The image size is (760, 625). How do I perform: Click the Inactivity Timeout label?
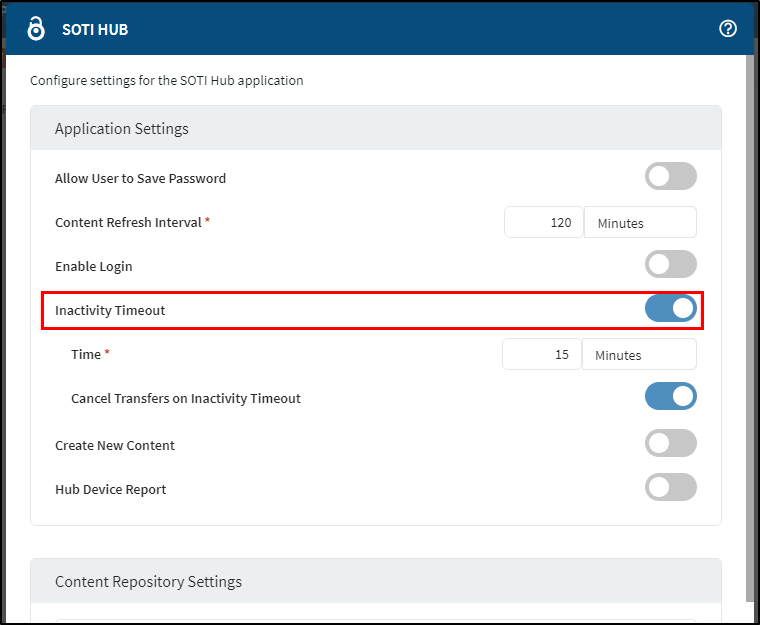(x=110, y=310)
